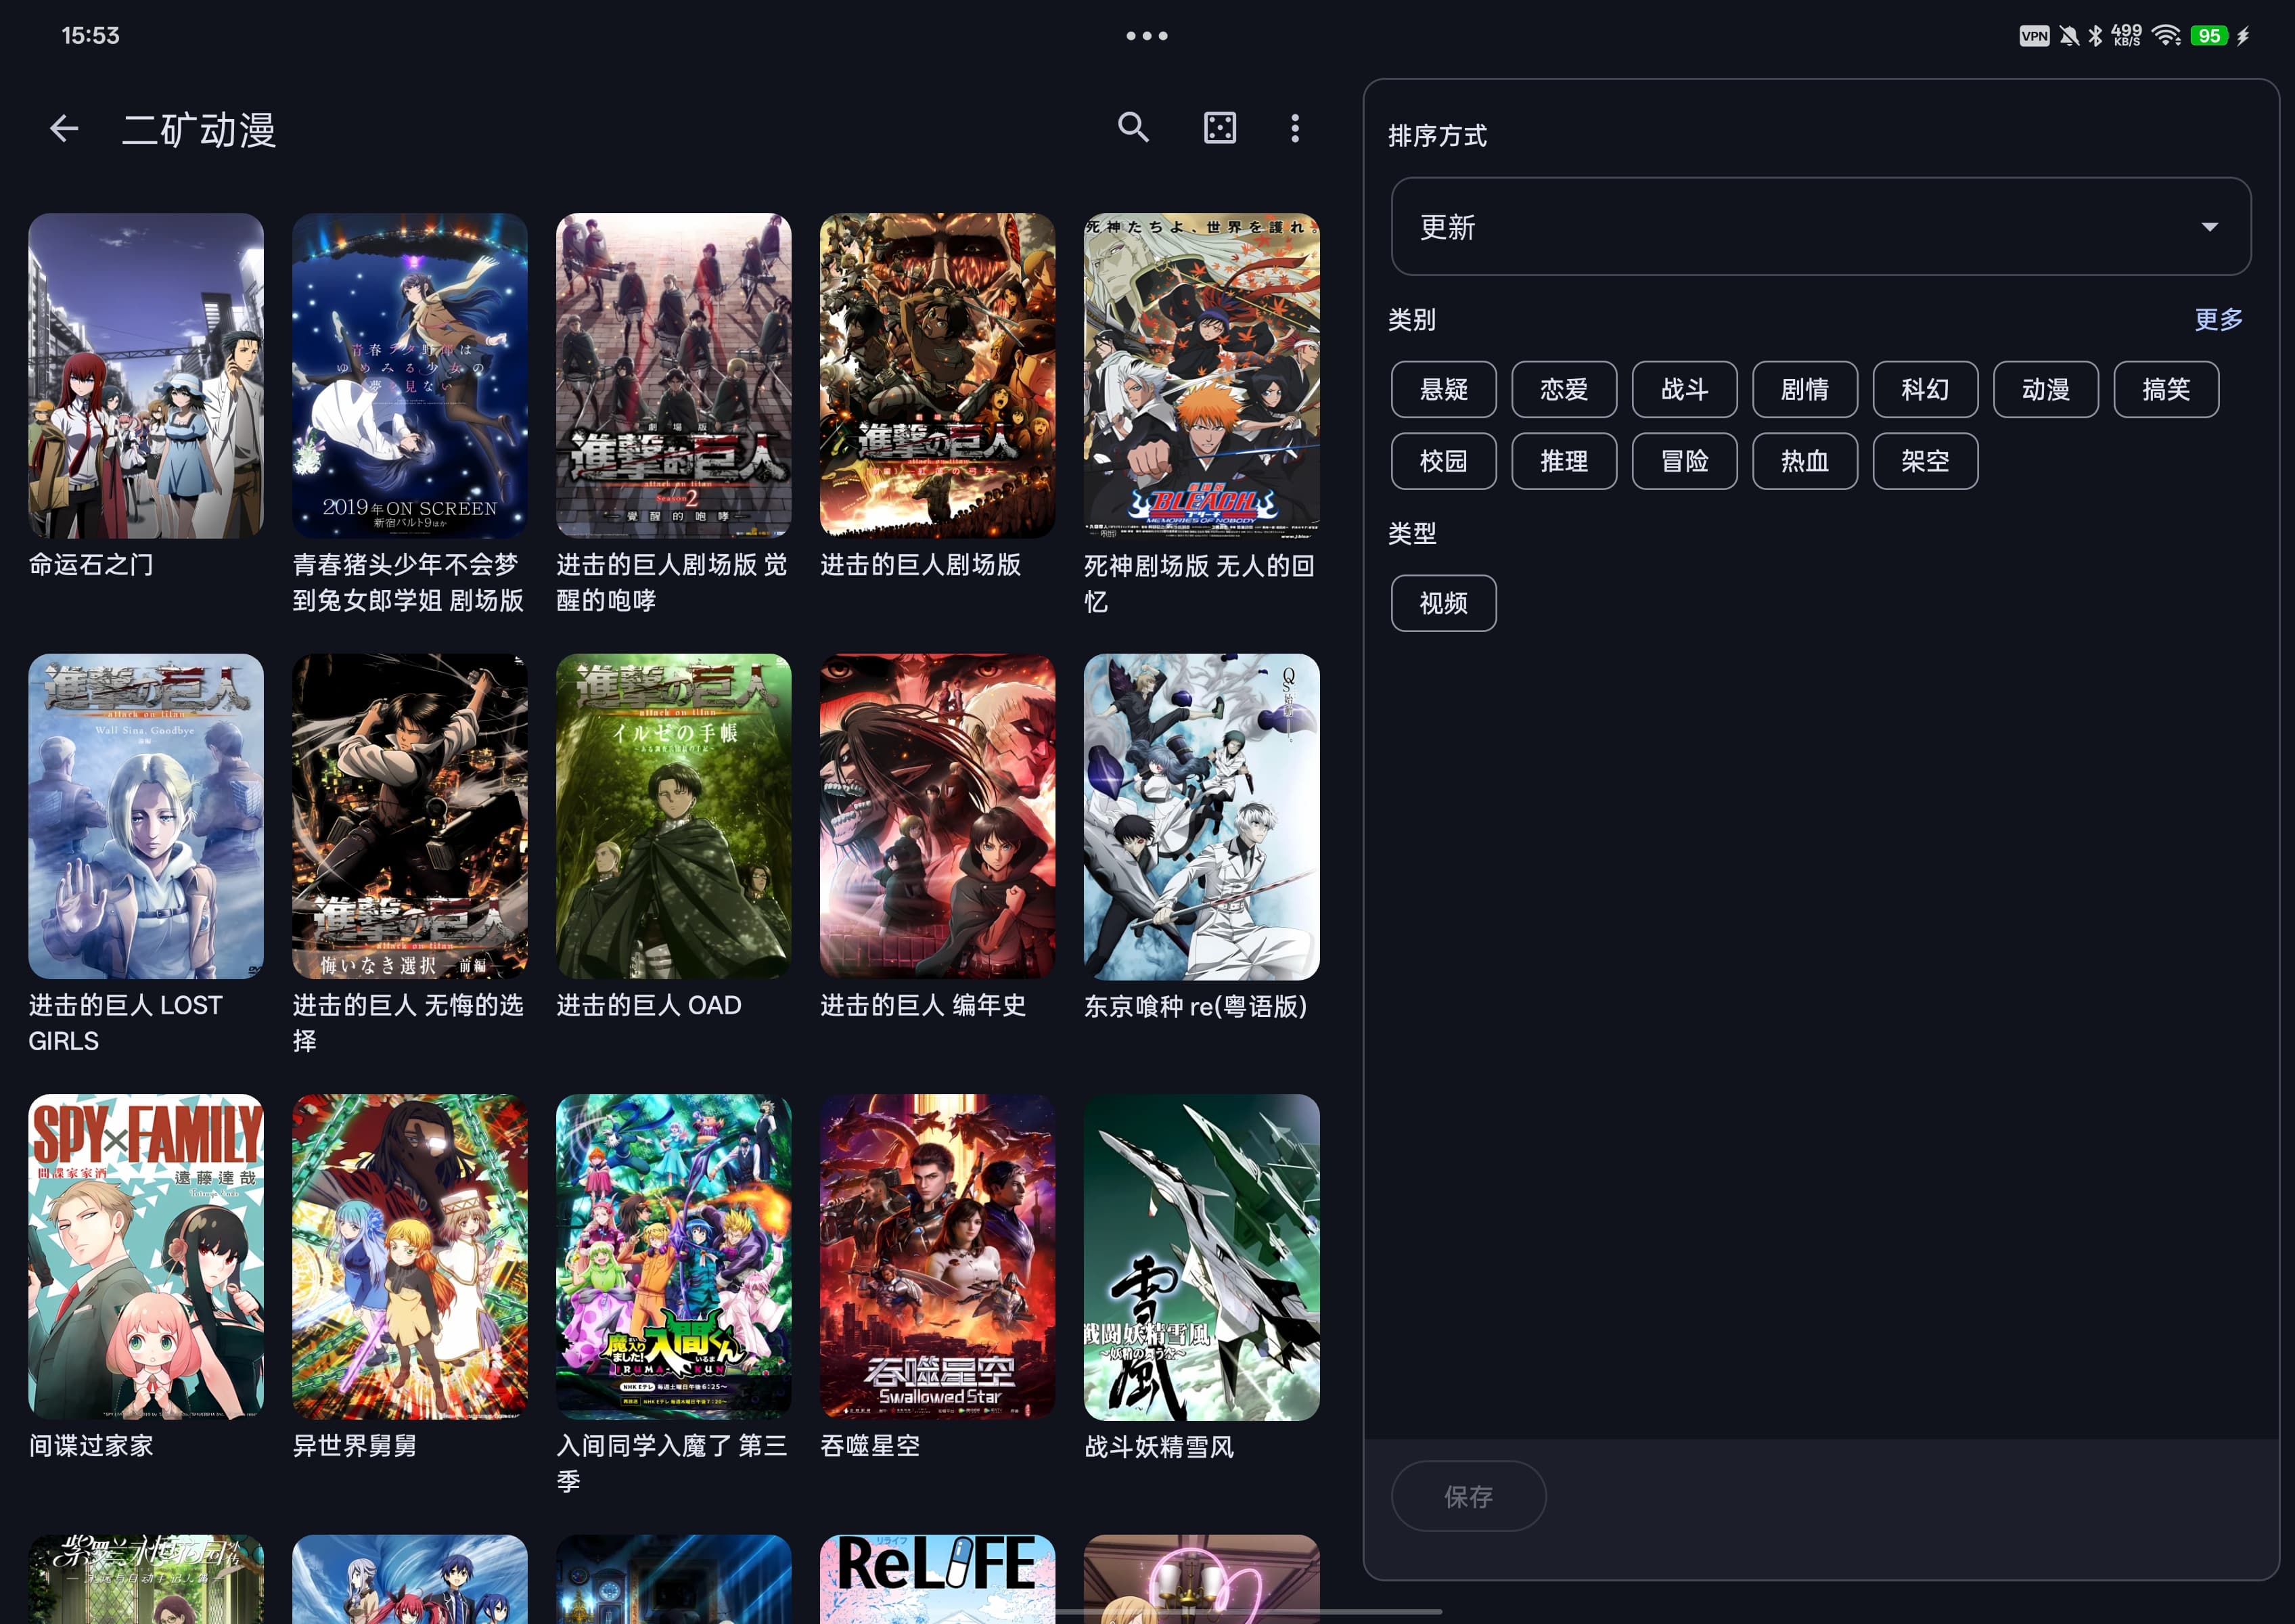Tap the muted bell status icon
The width and height of the screenshot is (2295, 1624).
pyautogui.click(x=2069, y=36)
